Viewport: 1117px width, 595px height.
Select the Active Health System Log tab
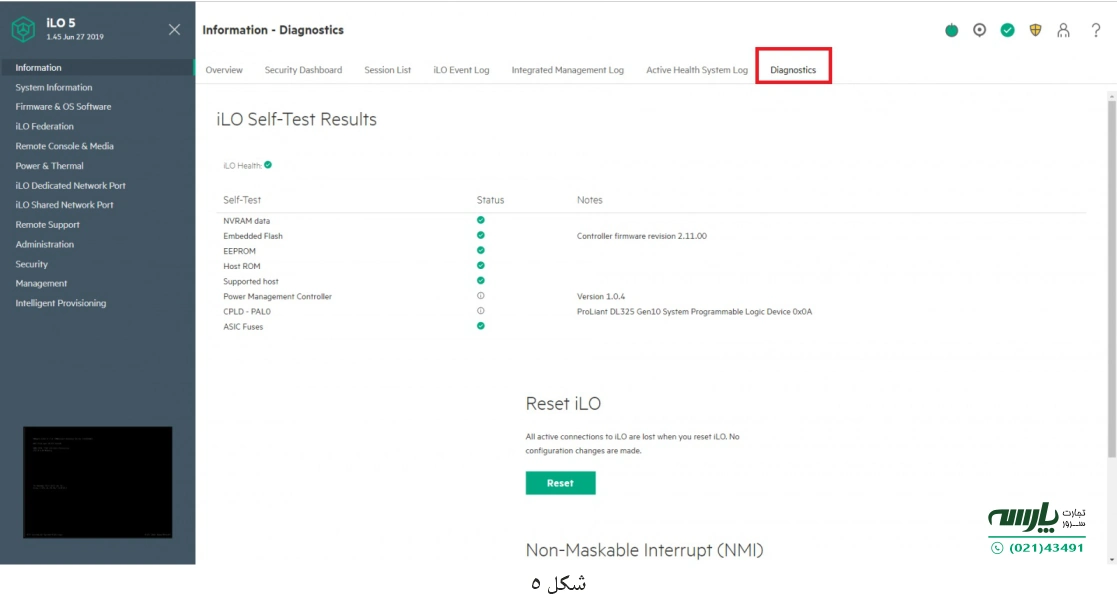click(x=696, y=70)
